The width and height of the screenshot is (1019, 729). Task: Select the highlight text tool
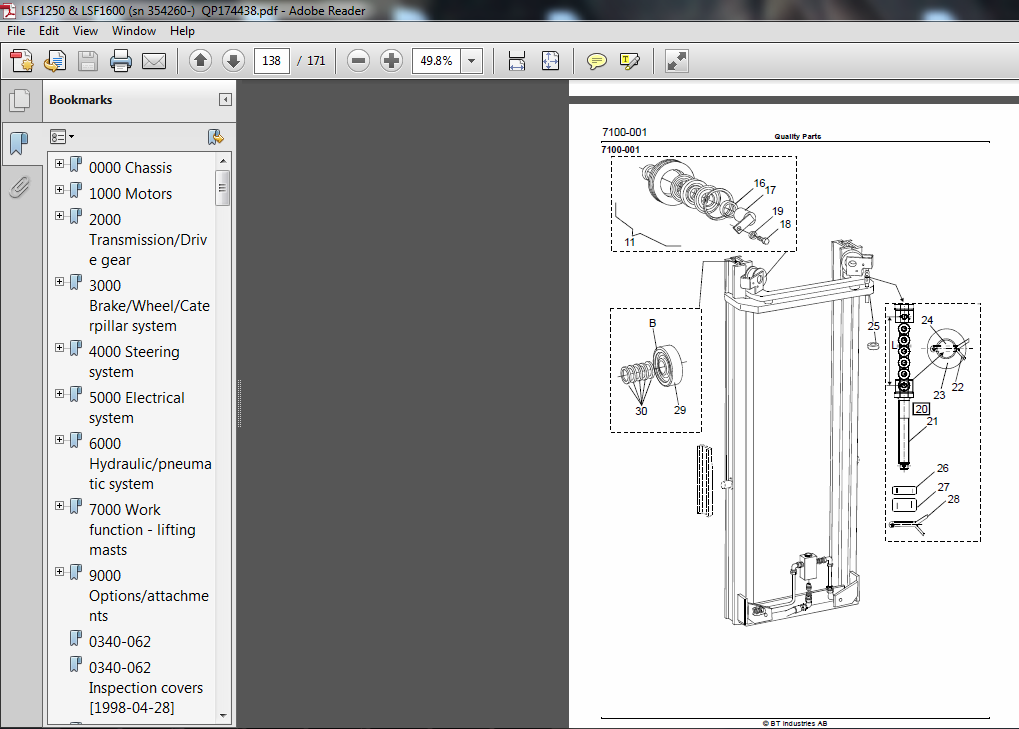tap(629, 61)
